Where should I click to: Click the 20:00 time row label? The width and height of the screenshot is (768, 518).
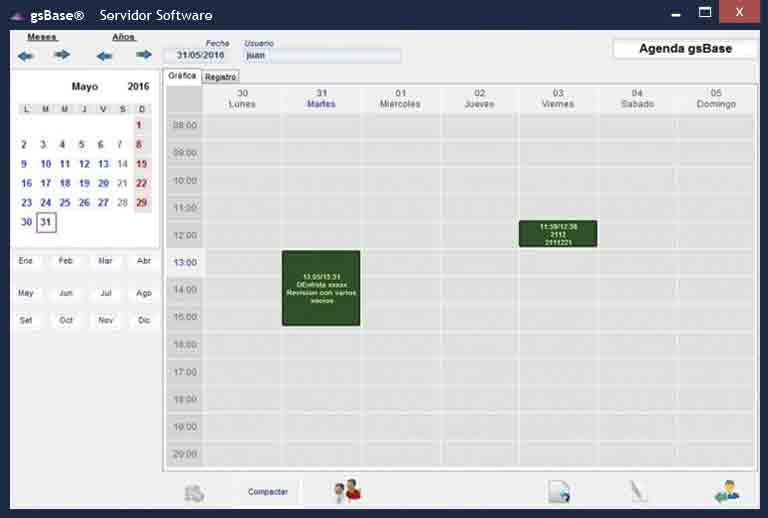(185, 454)
